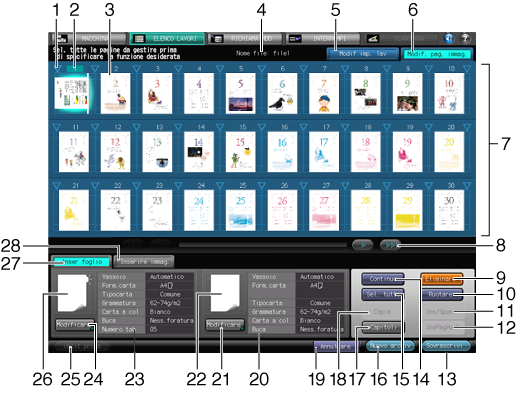This screenshot has width=516, height=394.
Task: Click the InsPagVuota button
Action: tap(442, 327)
